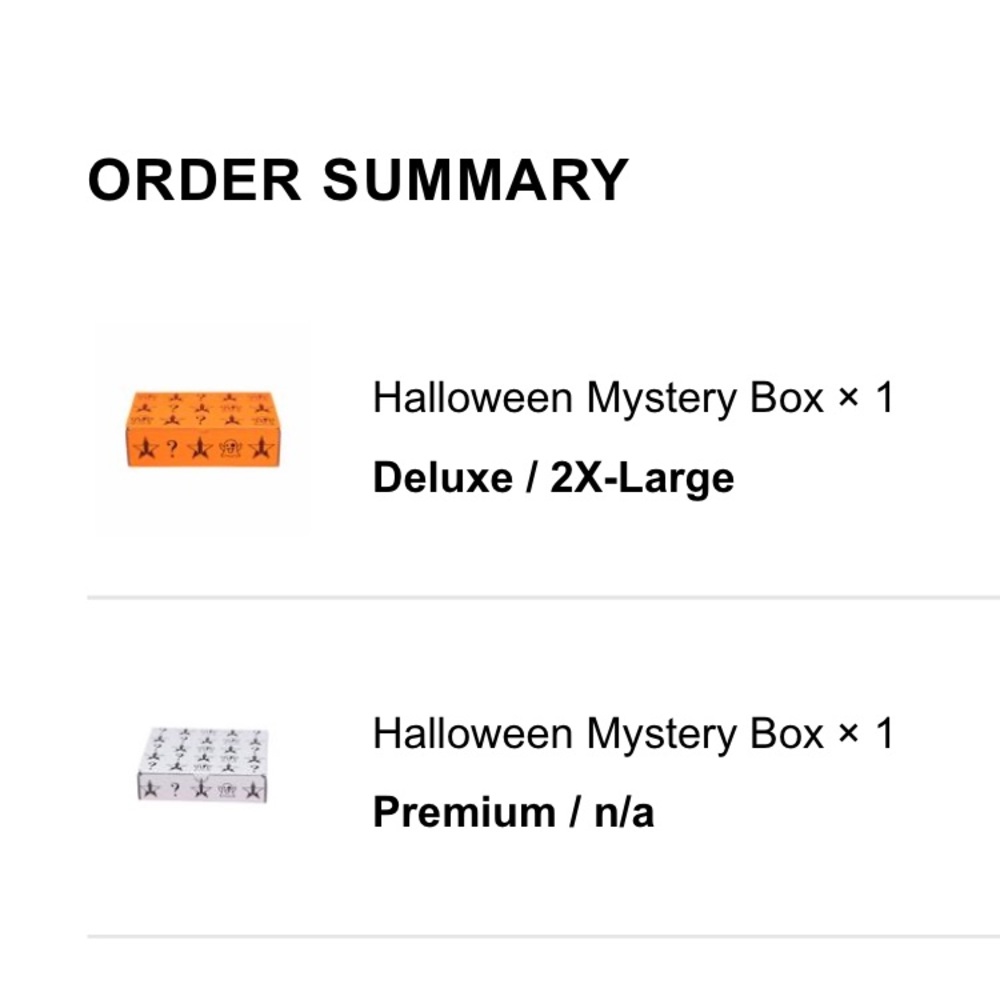Viewport: 1000px width, 1000px height.
Task: Click the 2X-Large size text
Action: click(x=642, y=478)
